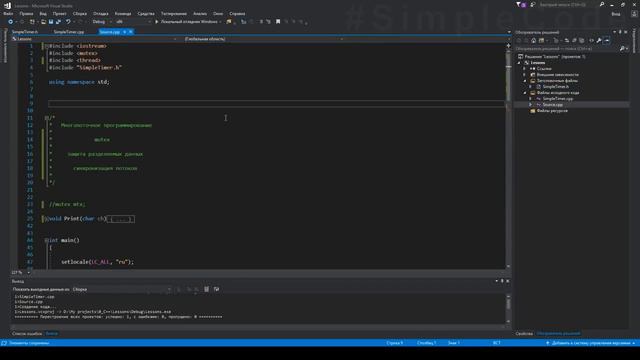Open the x86 platform dropdown
640x360 pixels.
click(133, 22)
